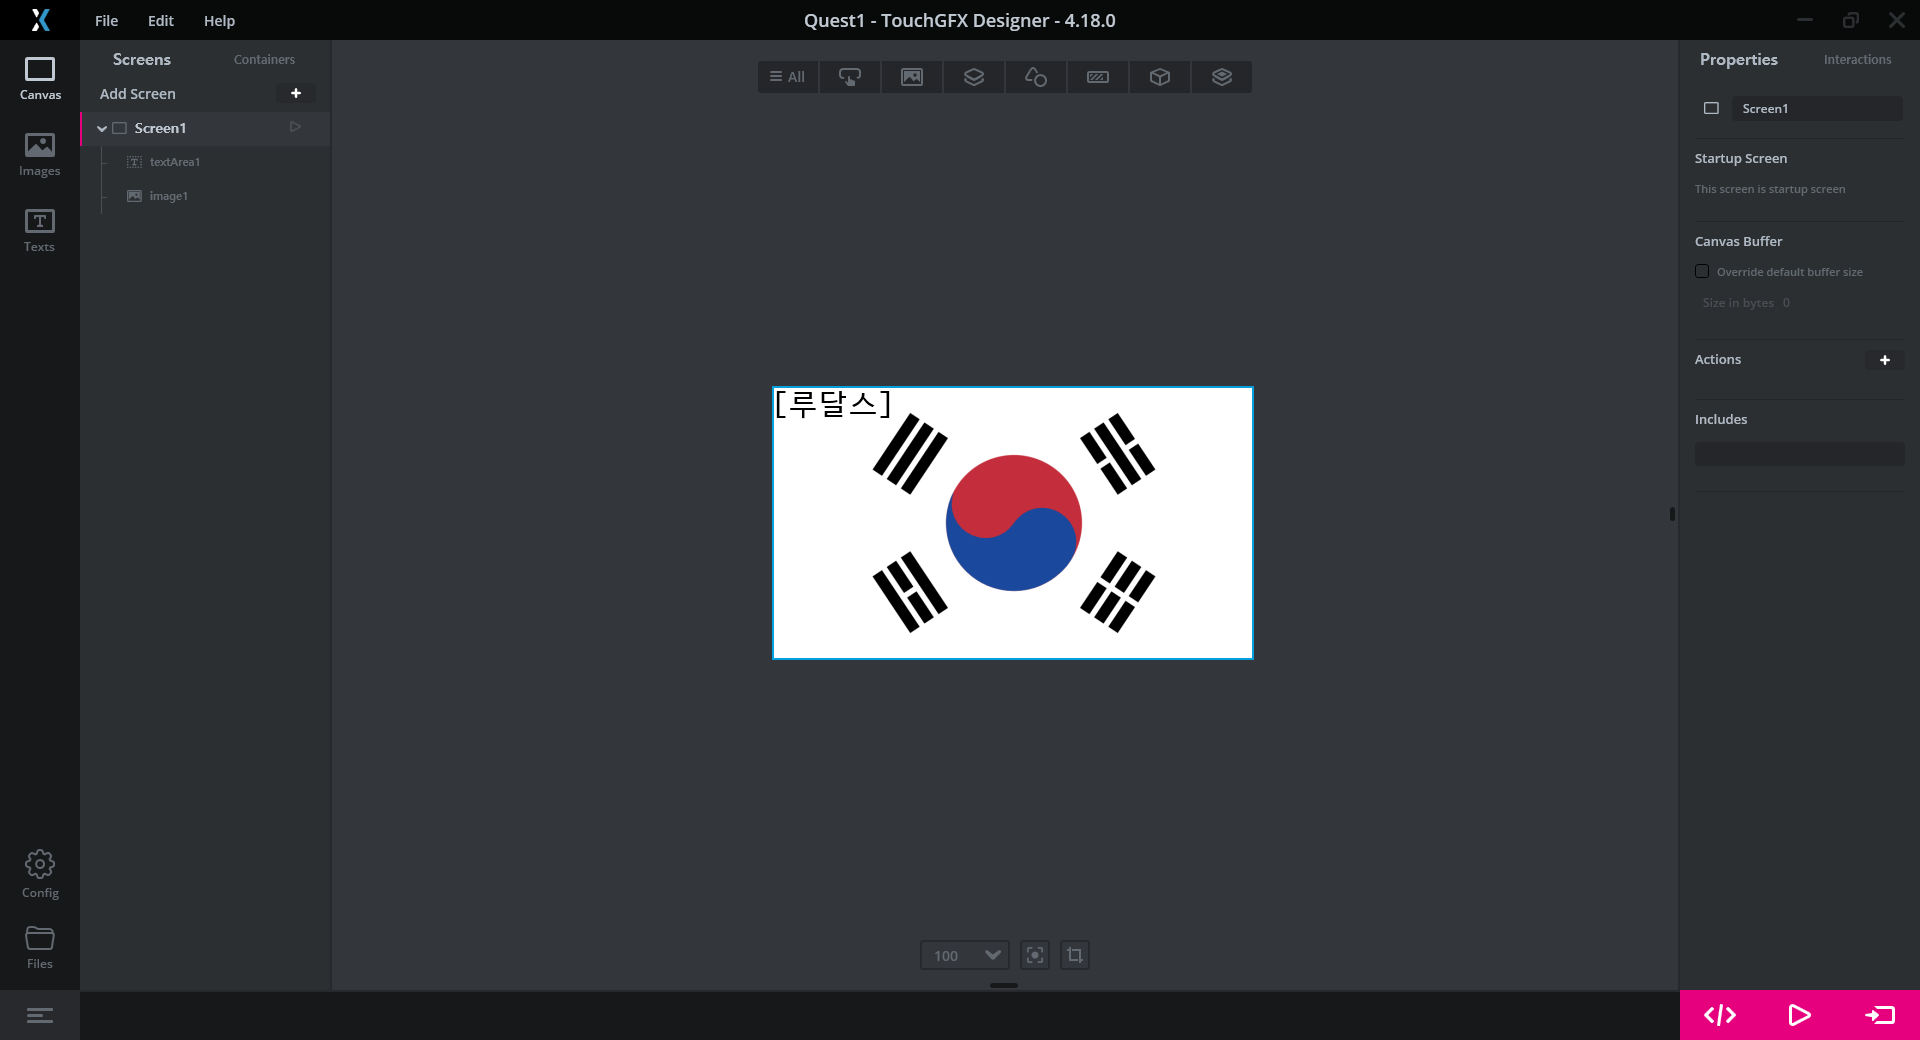Viewport: 1920px width, 1040px height.
Task: Click the Canvas Buffer heading
Action: point(1738,241)
